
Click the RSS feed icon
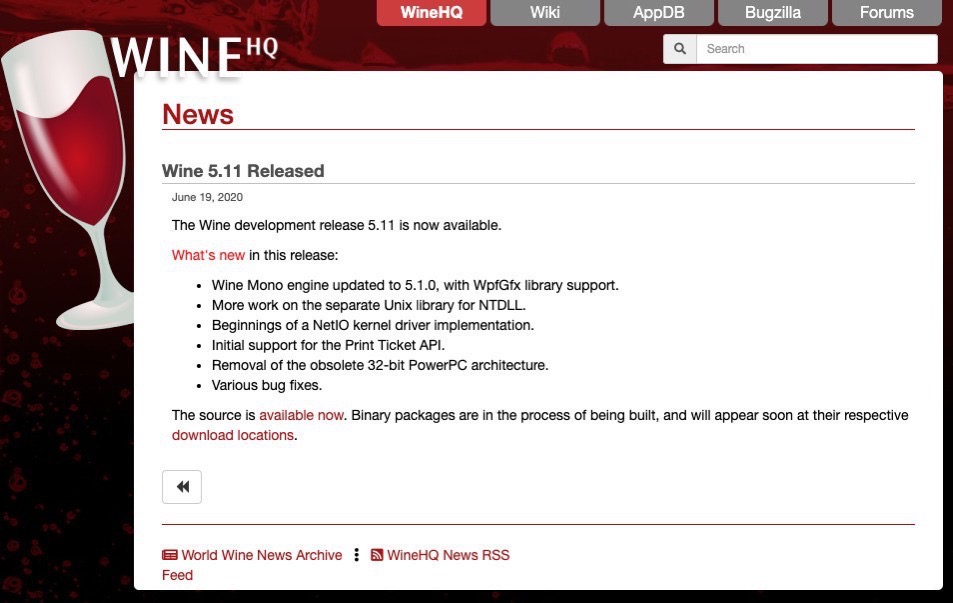click(x=377, y=555)
